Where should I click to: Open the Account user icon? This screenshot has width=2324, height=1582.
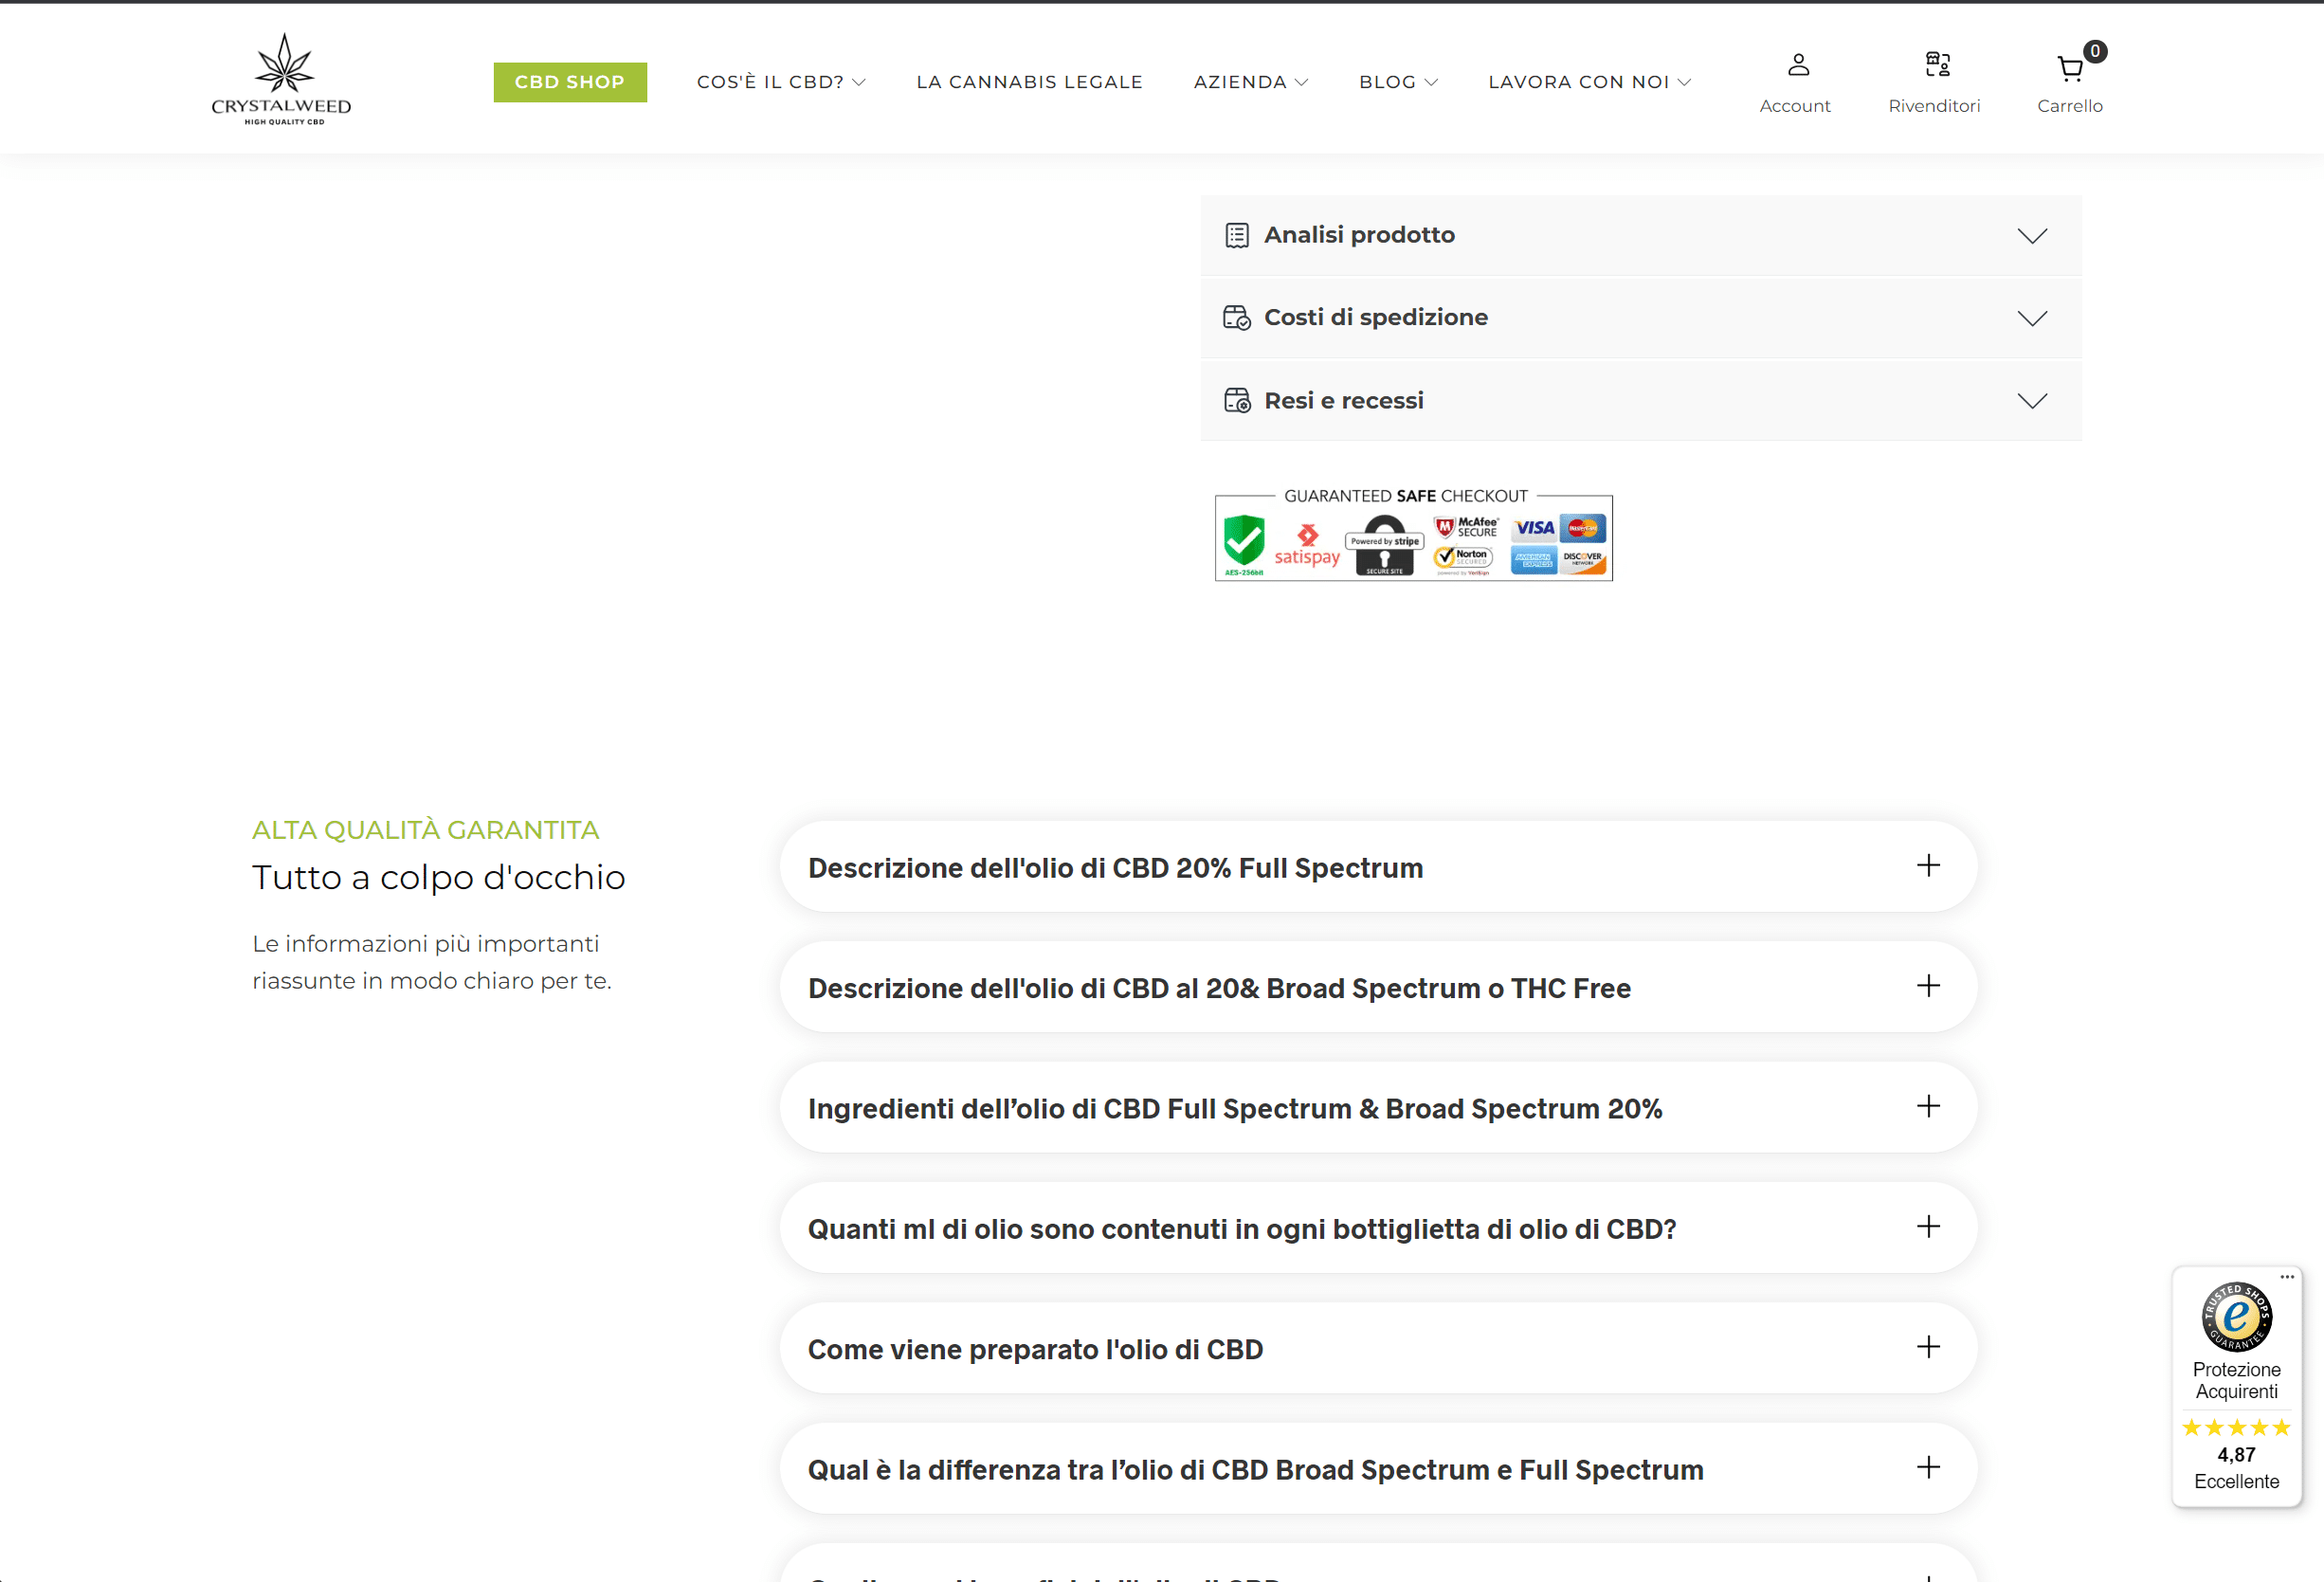(1798, 65)
